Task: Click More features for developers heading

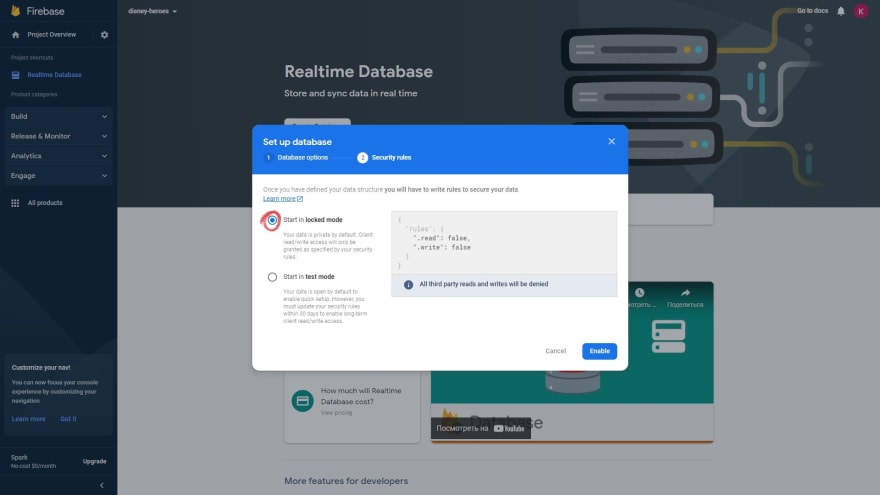Action: 346,481
